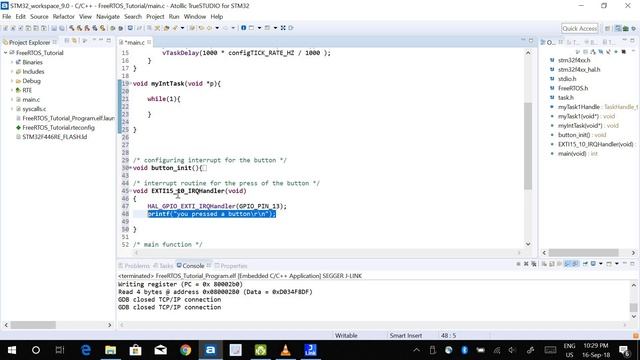Open Console display selected dropdown
The height and width of the screenshot is (360, 640).
click(x=601, y=264)
